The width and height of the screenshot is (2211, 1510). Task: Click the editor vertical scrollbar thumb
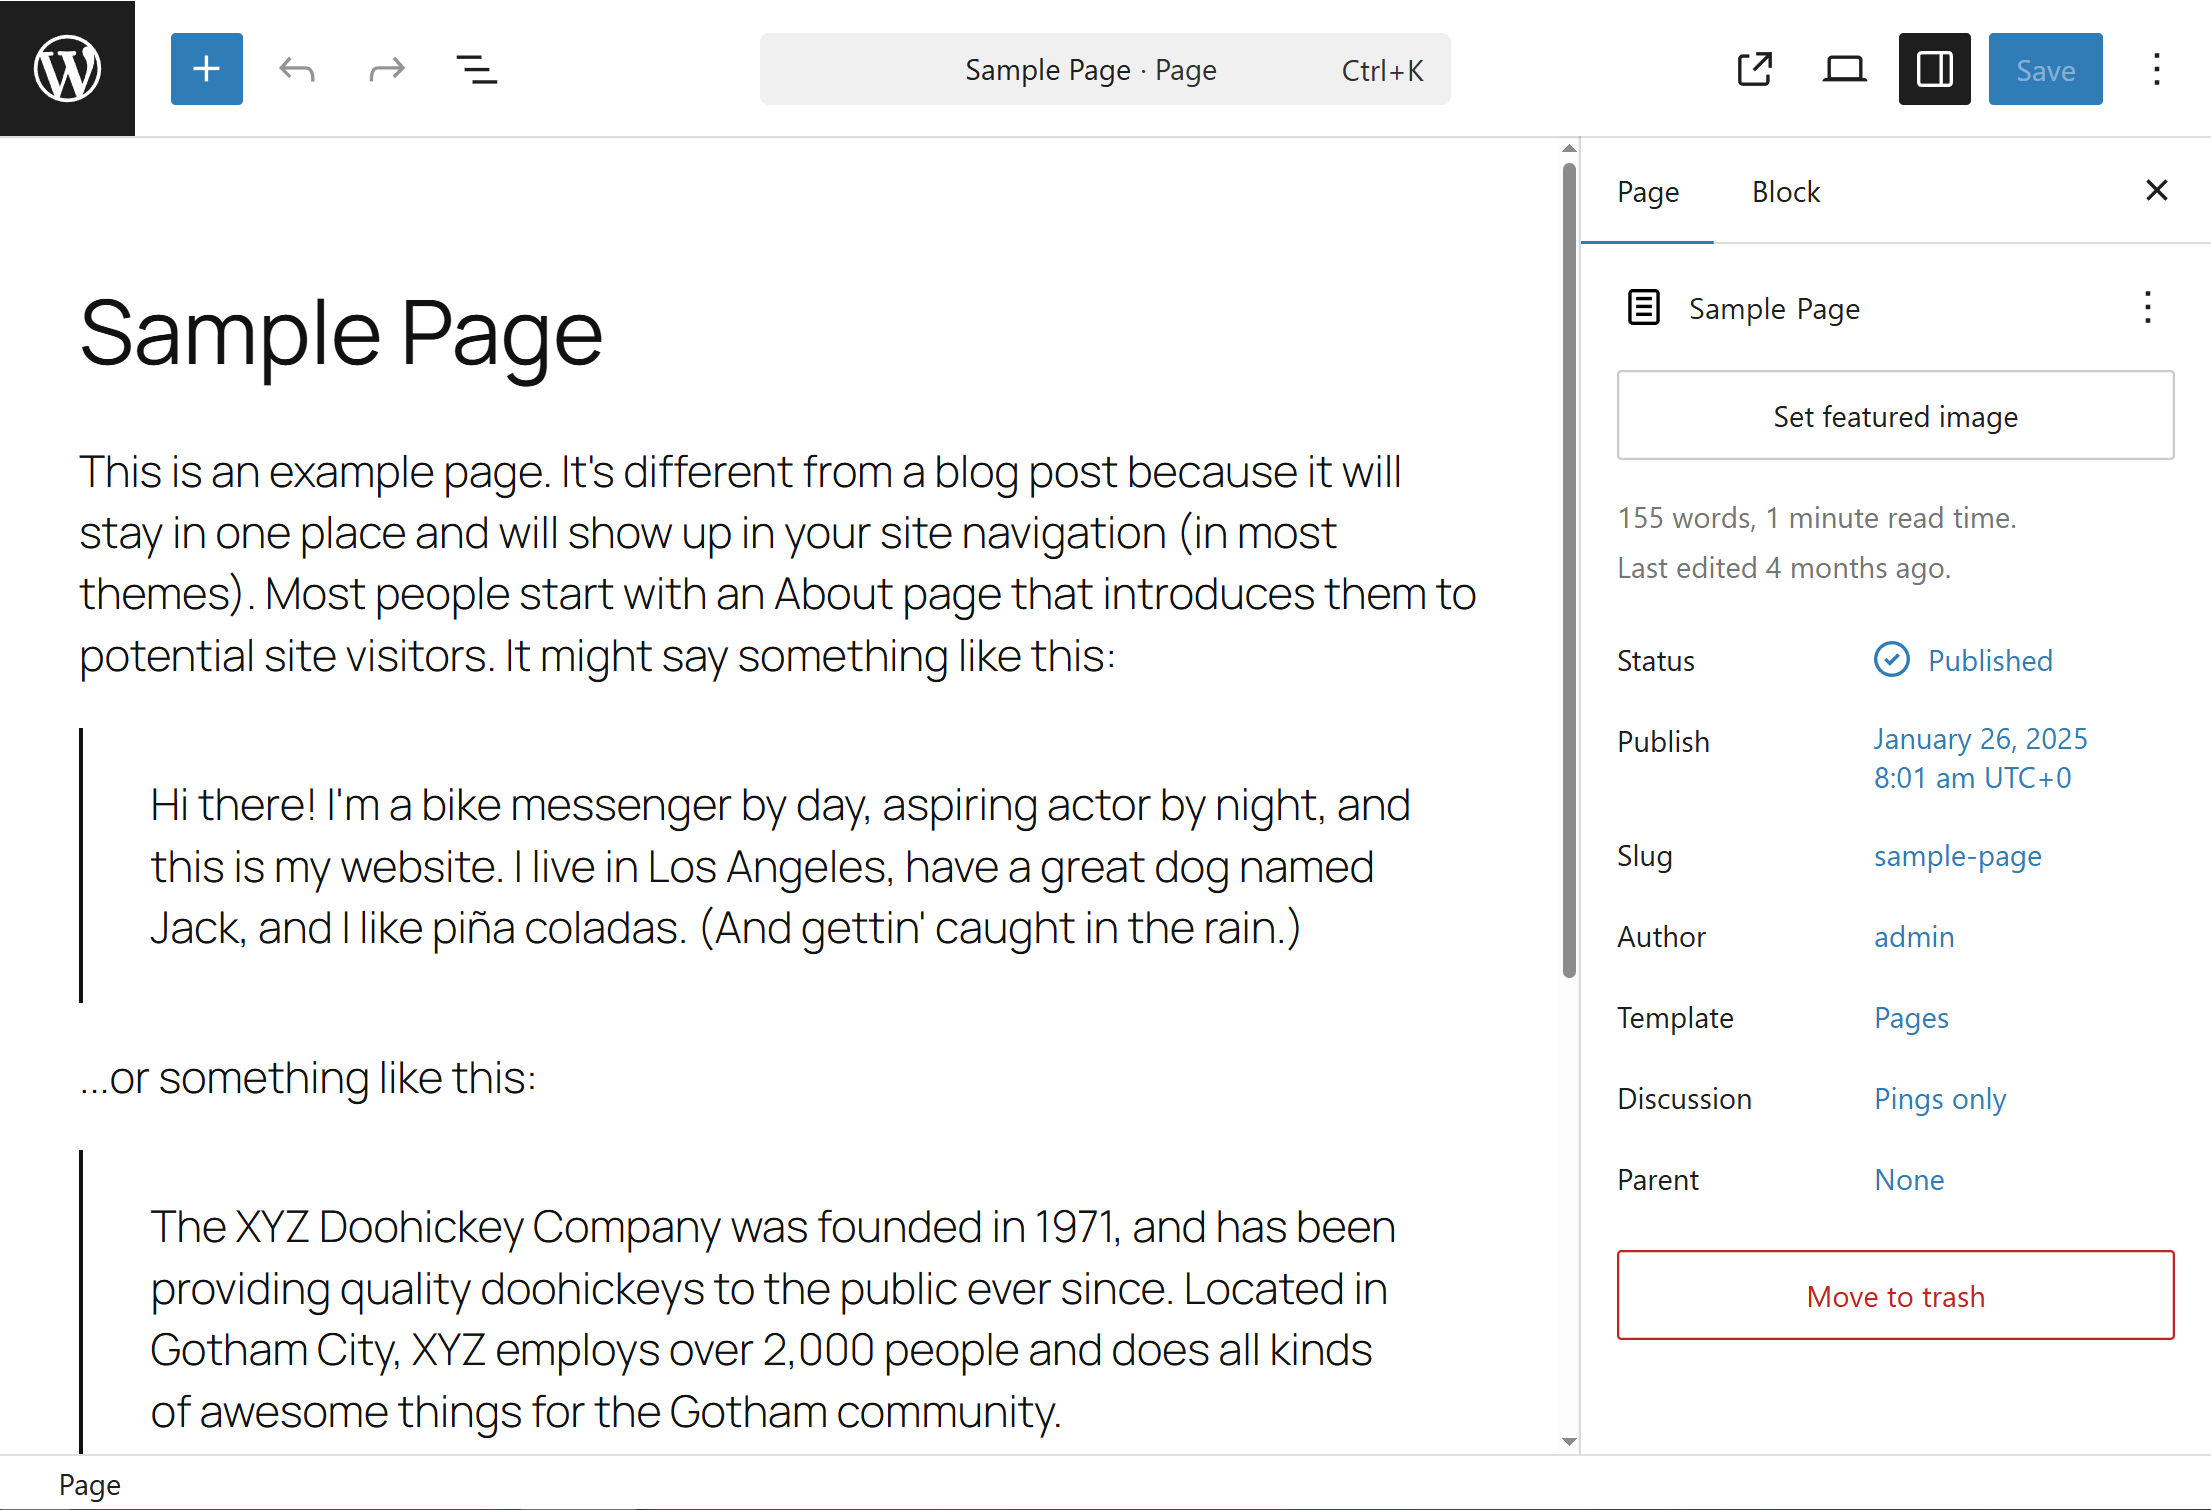(1568, 570)
